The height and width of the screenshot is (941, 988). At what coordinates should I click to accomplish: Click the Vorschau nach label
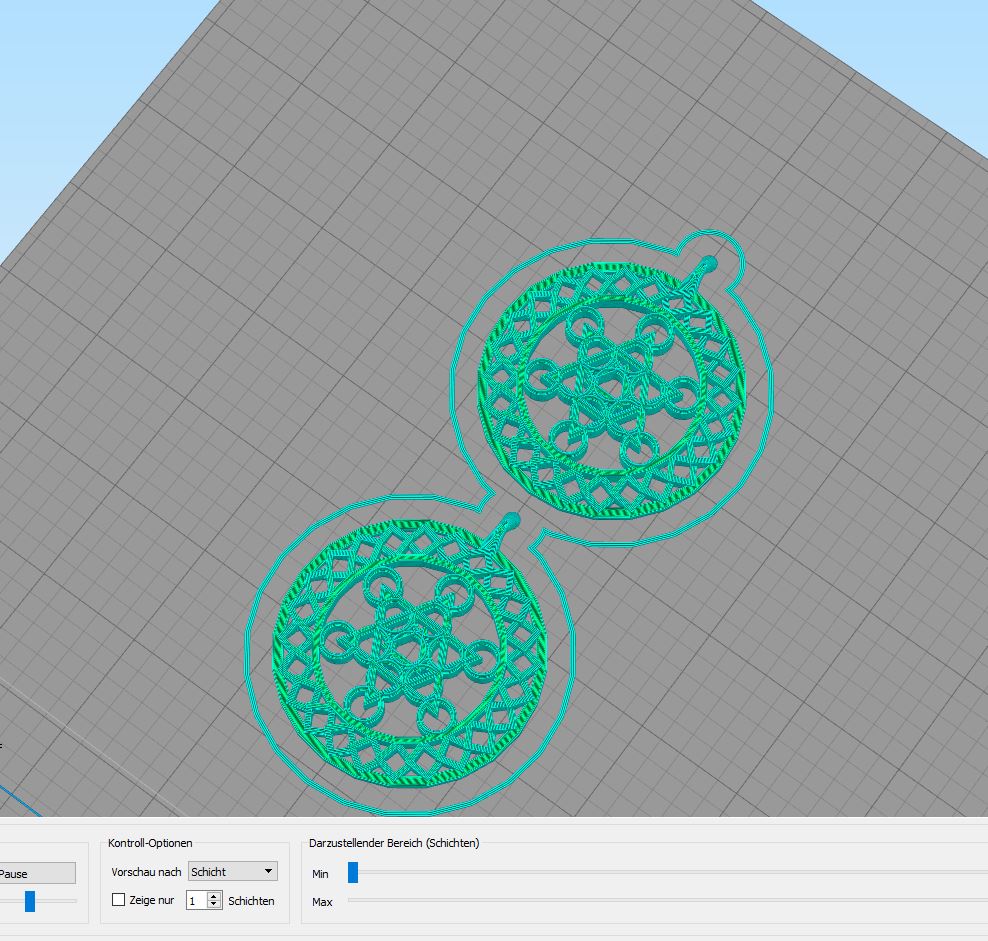(146, 872)
